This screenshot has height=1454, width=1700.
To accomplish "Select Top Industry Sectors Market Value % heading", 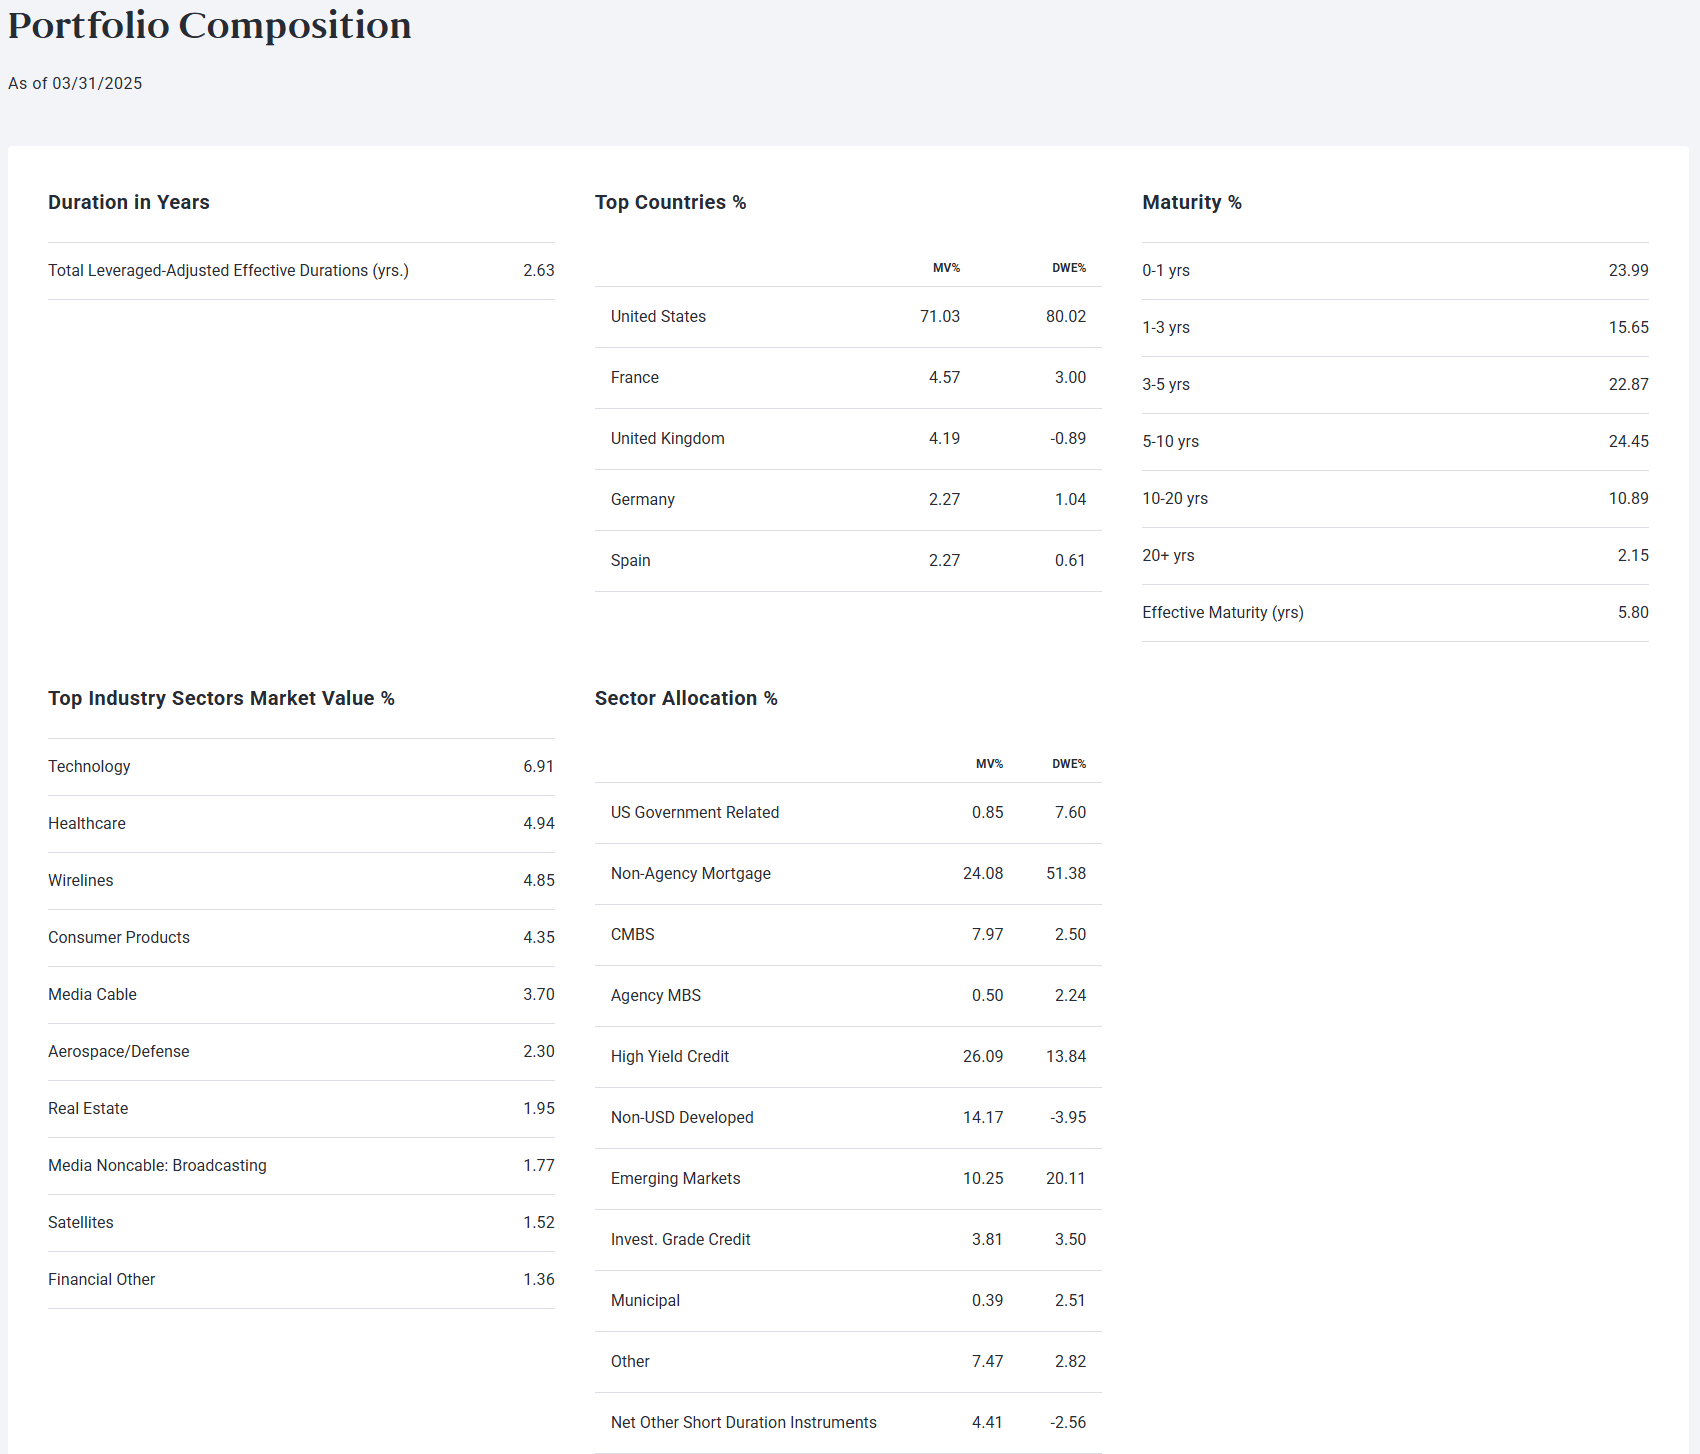I will click(x=221, y=698).
